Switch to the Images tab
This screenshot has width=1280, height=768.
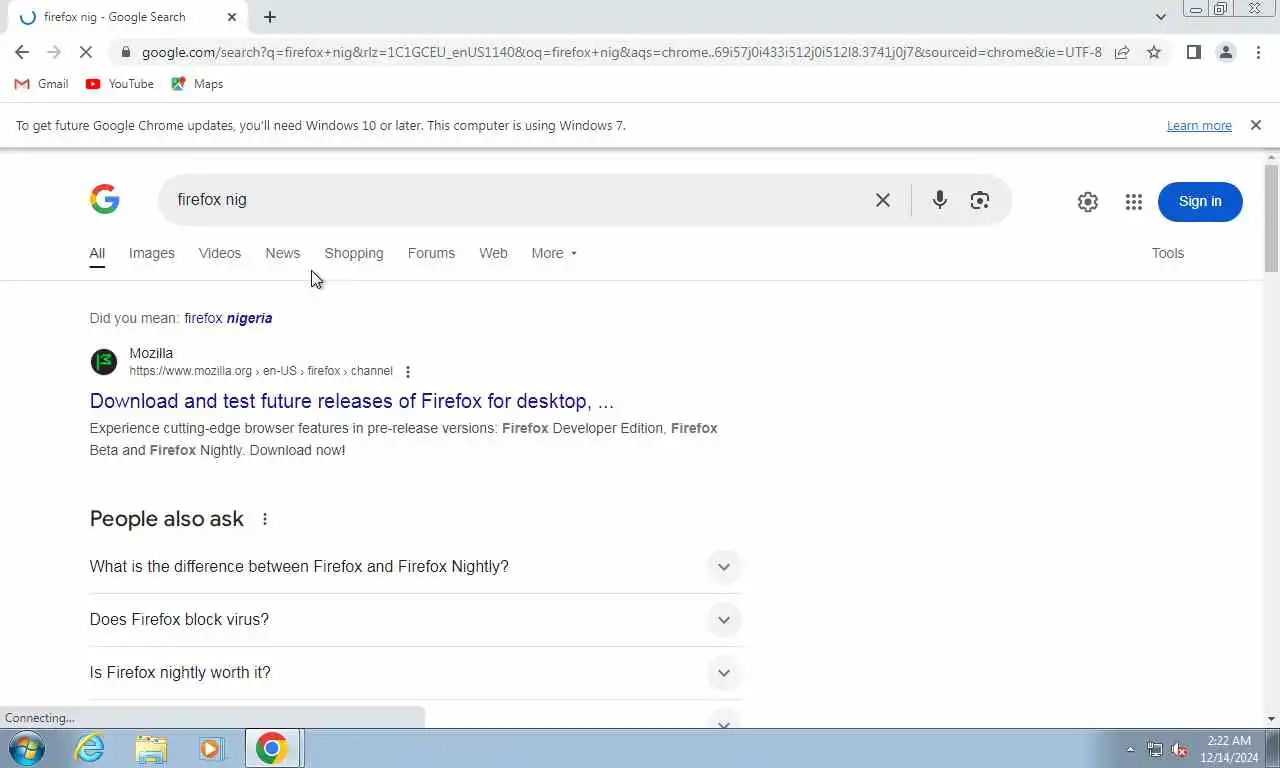(x=152, y=253)
